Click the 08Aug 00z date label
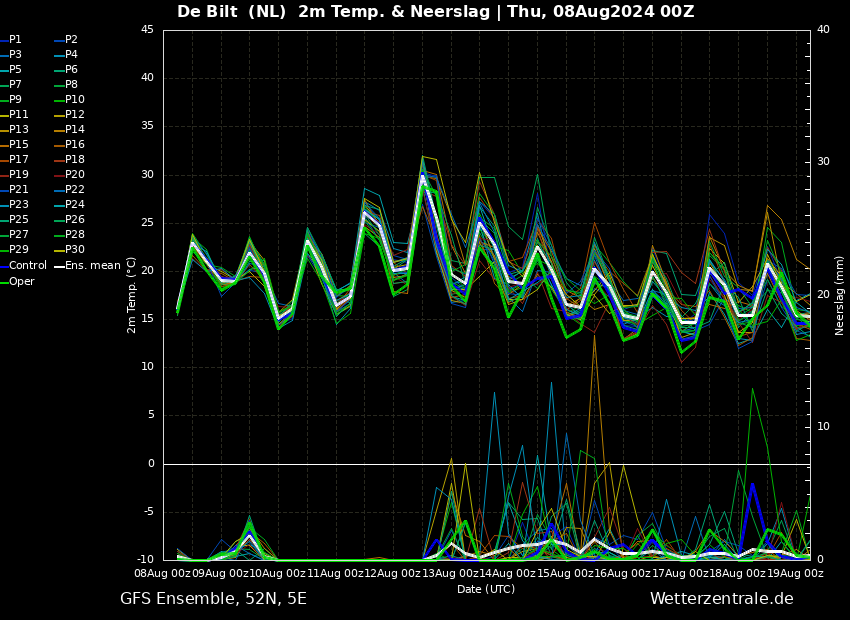The width and height of the screenshot is (850, 620). point(163,573)
